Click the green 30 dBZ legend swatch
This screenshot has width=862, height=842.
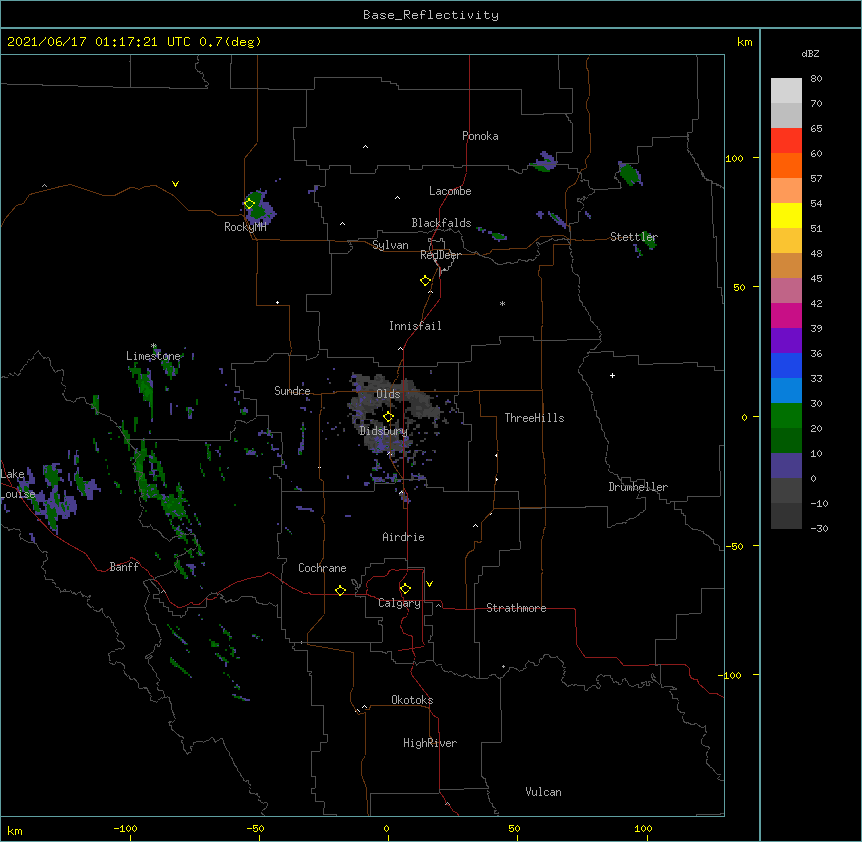786,416
